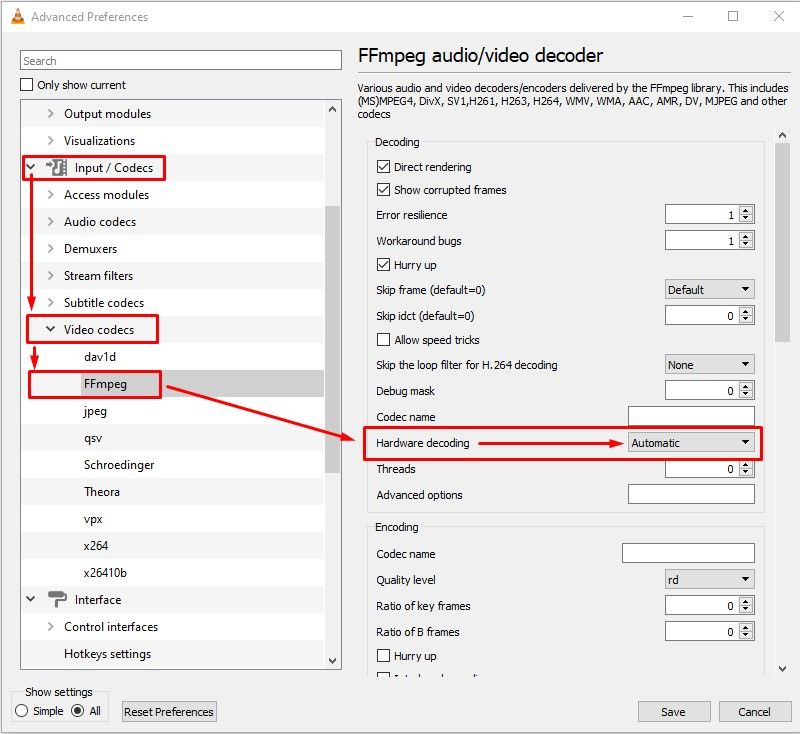Click the Search preferences field
Image resolution: width=800 pixels, height=734 pixels.
pos(180,61)
